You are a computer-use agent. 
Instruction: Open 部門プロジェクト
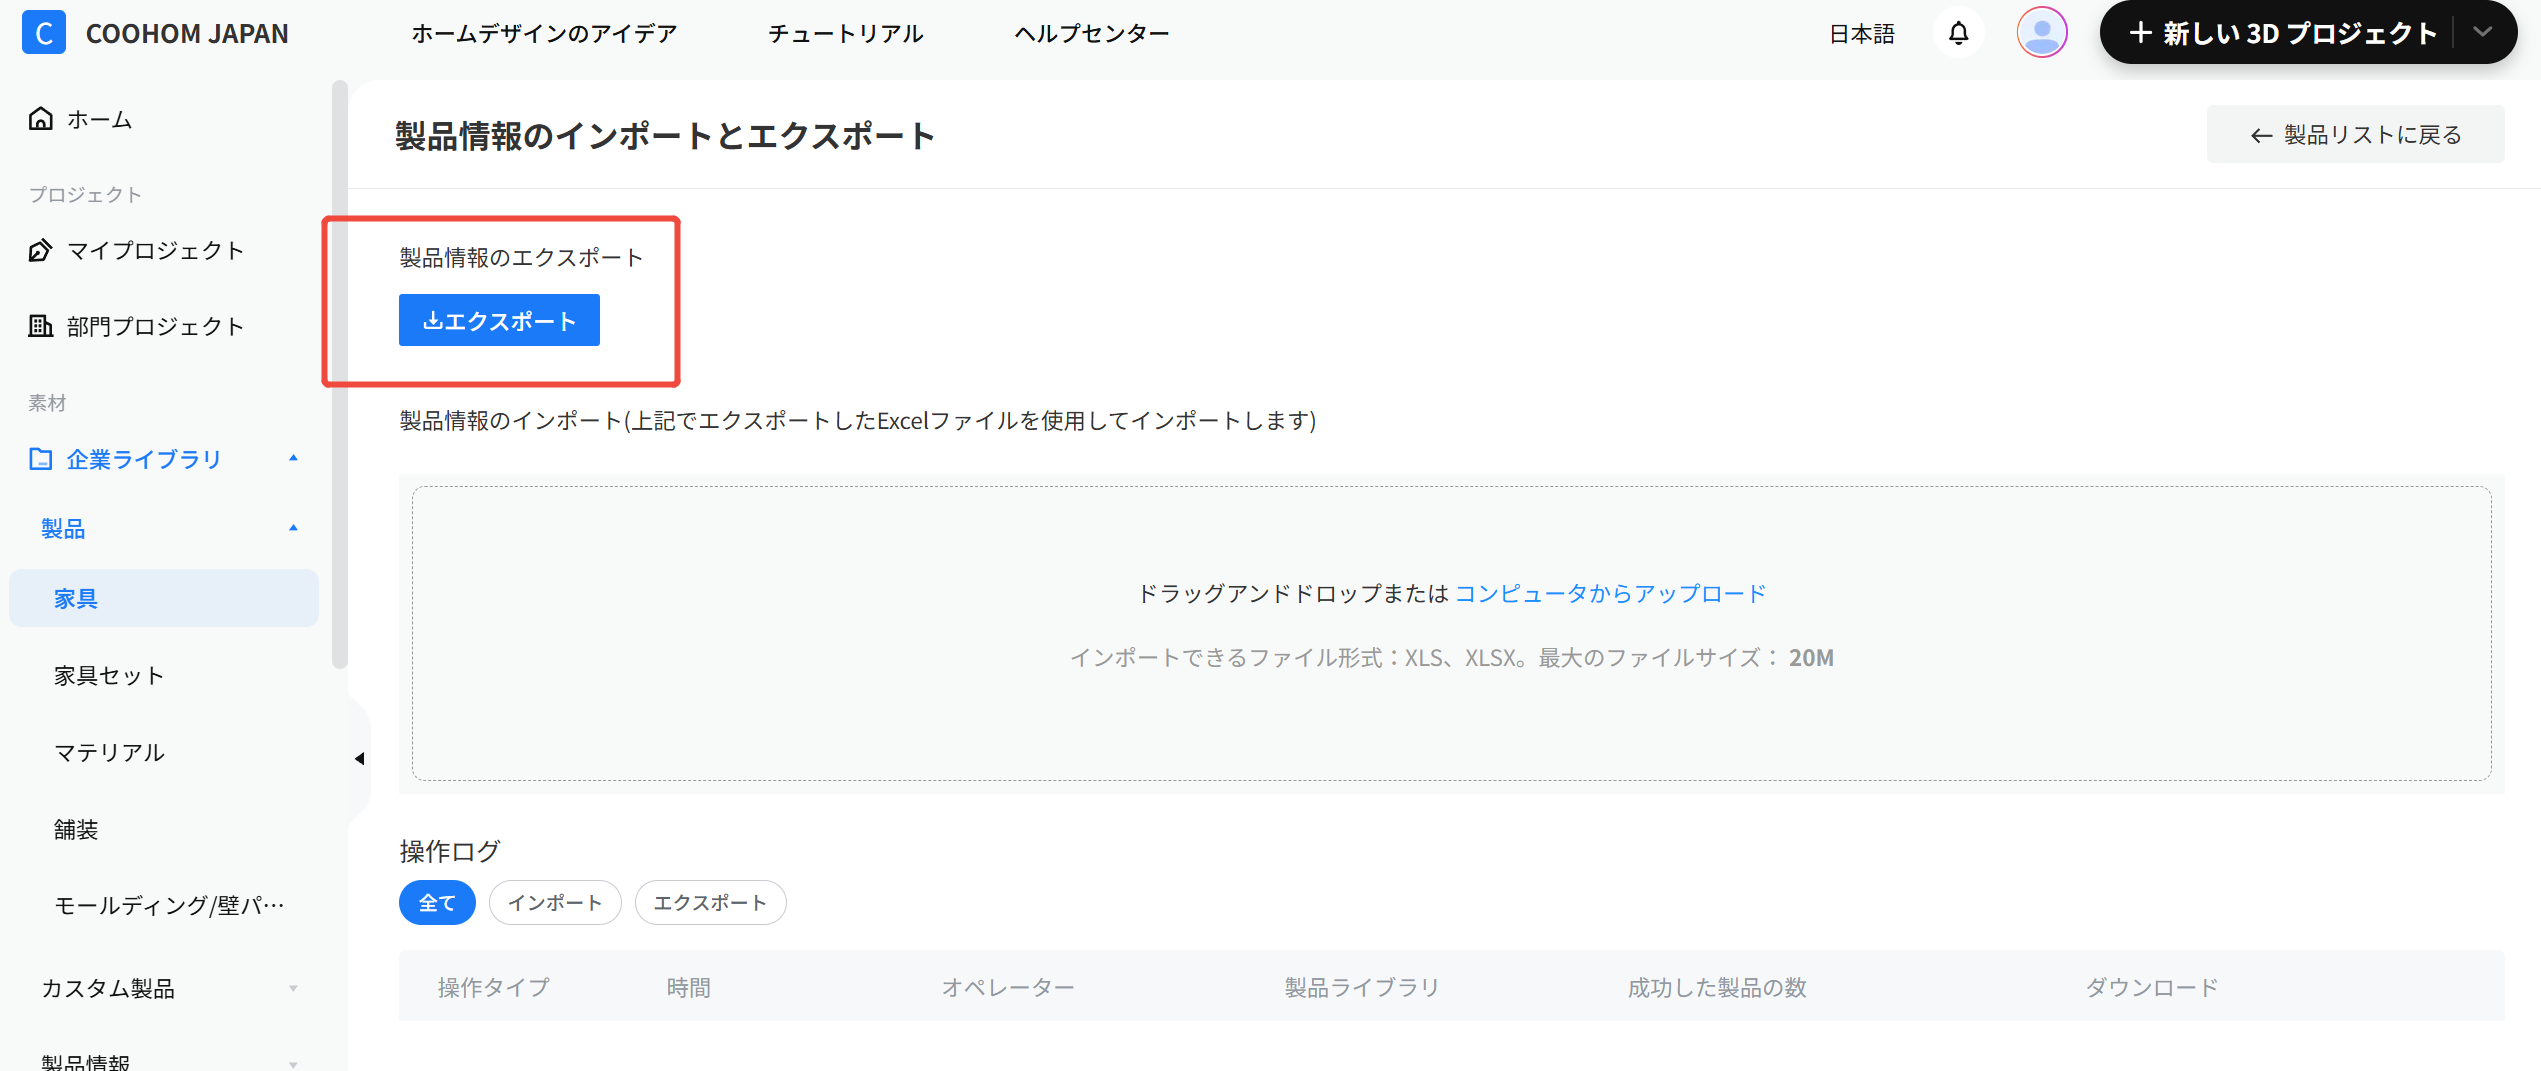(155, 326)
